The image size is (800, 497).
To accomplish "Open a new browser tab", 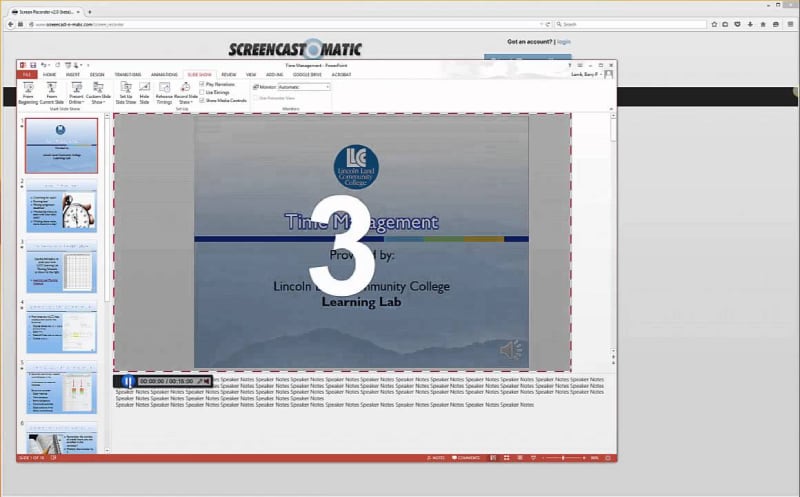I will pos(90,12).
